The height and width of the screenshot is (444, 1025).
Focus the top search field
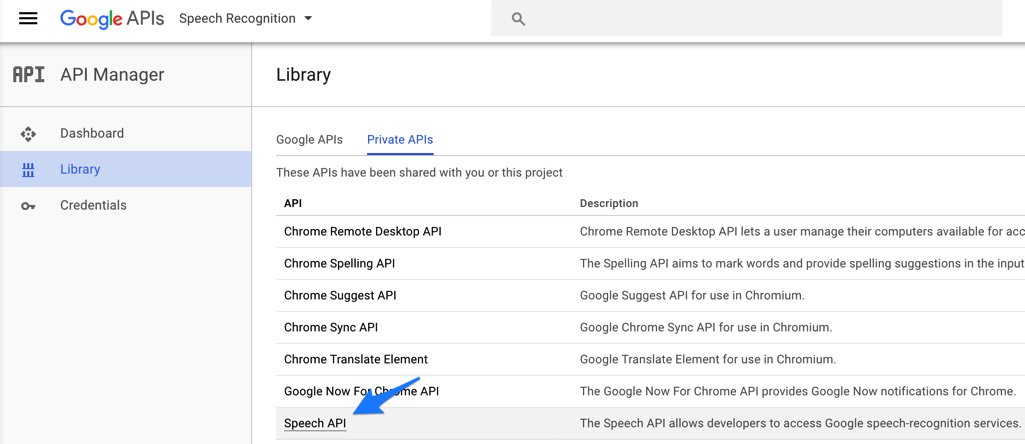(747, 18)
